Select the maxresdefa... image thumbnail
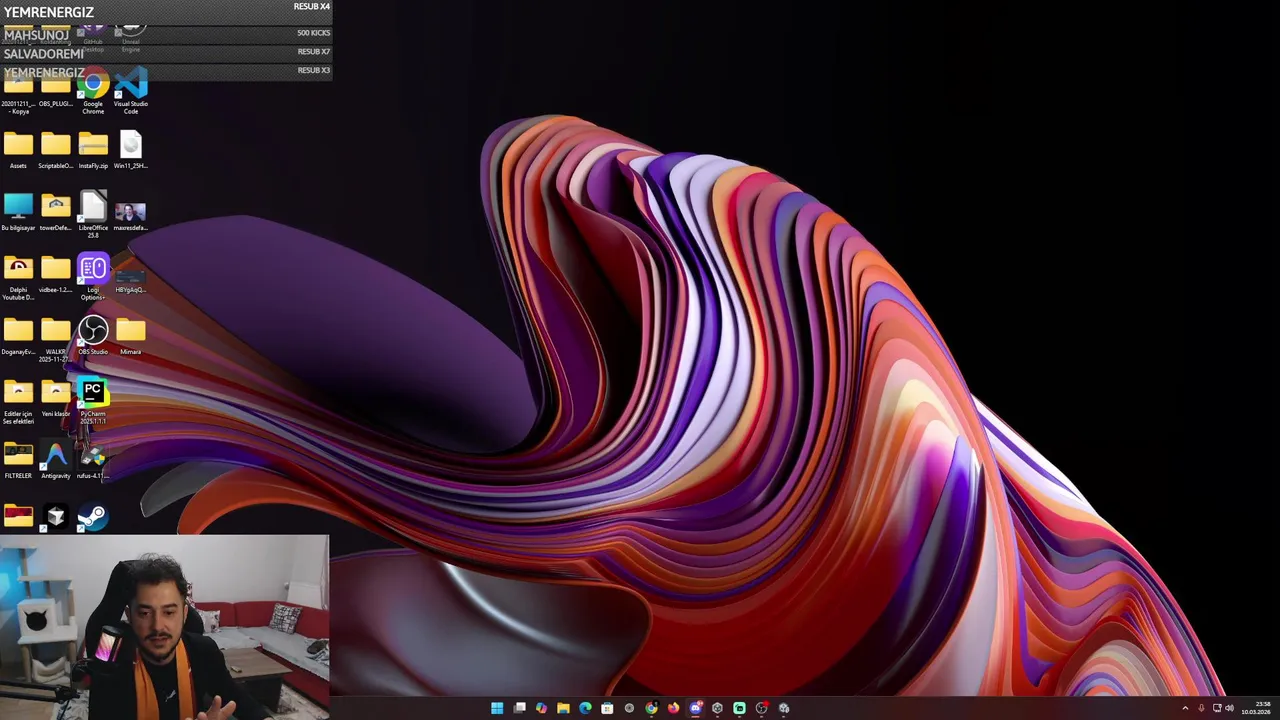The image size is (1280, 720). click(x=131, y=214)
